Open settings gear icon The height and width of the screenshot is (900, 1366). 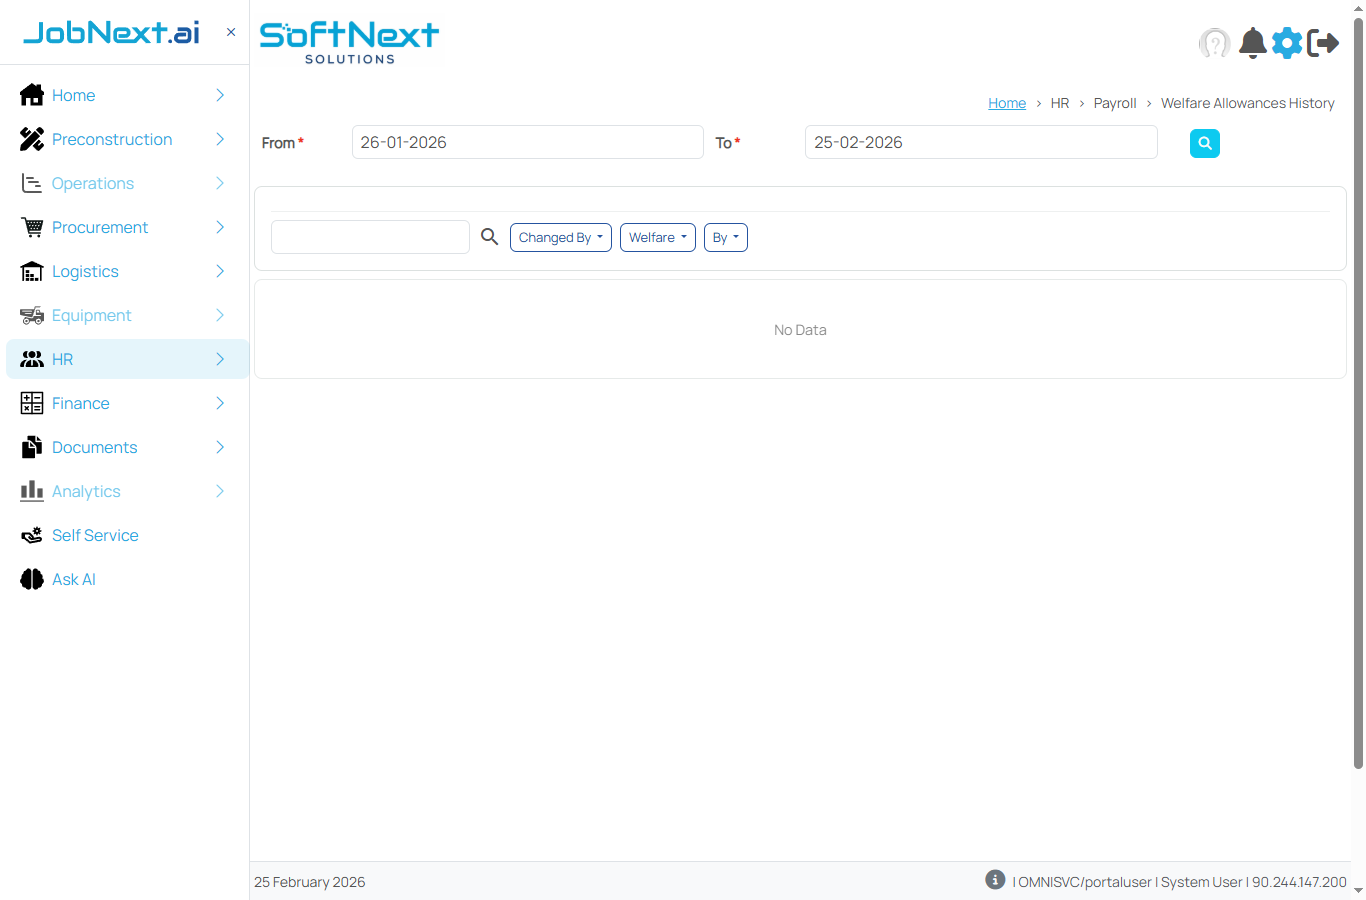click(1287, 43)
